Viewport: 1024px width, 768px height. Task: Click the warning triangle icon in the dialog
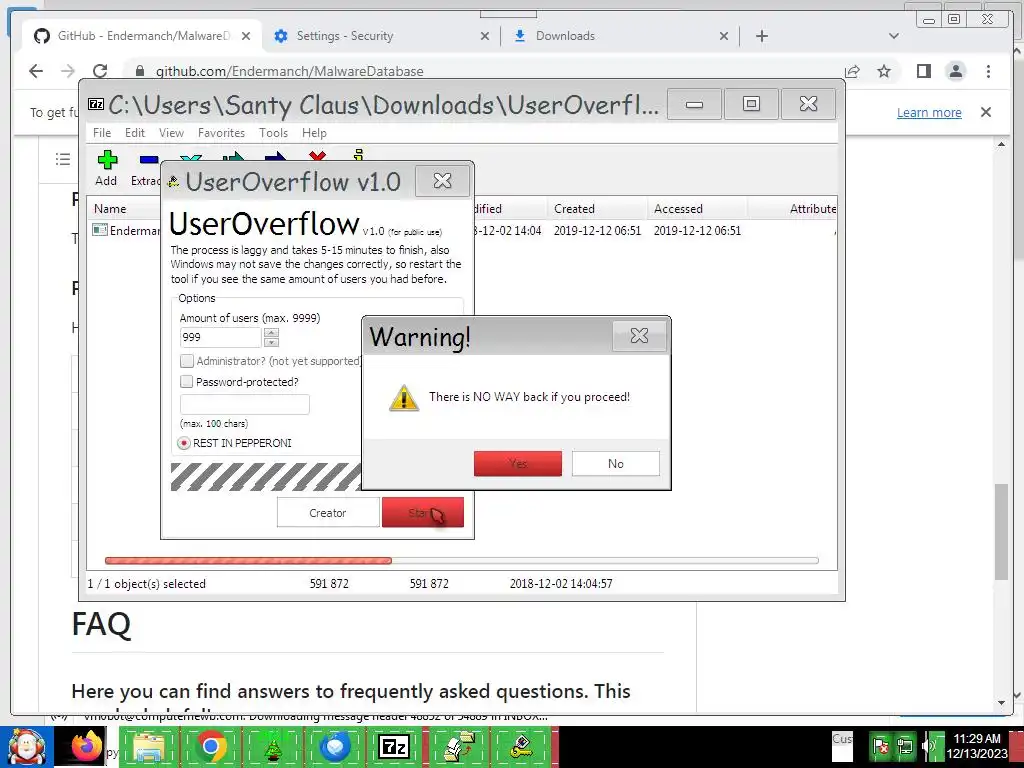404,398
